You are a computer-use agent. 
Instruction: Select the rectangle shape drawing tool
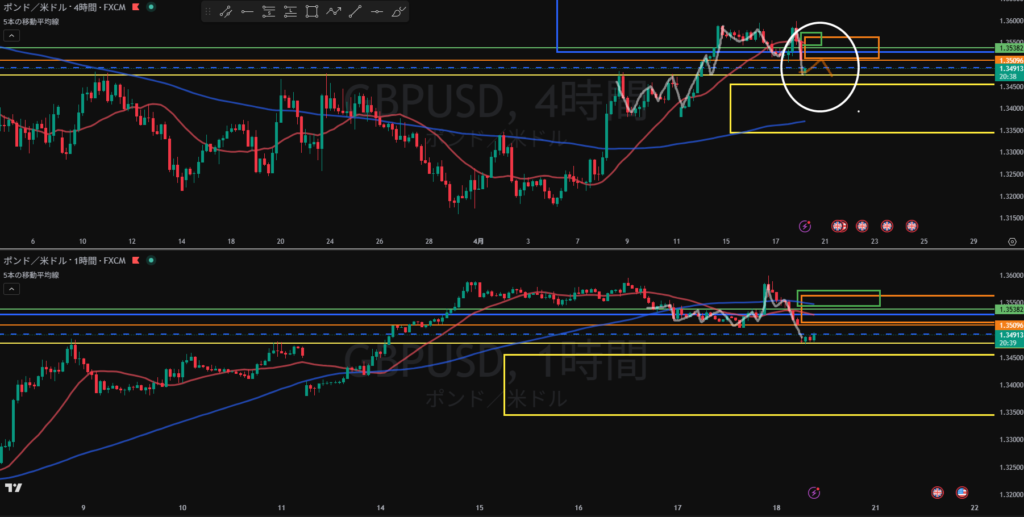312,12
